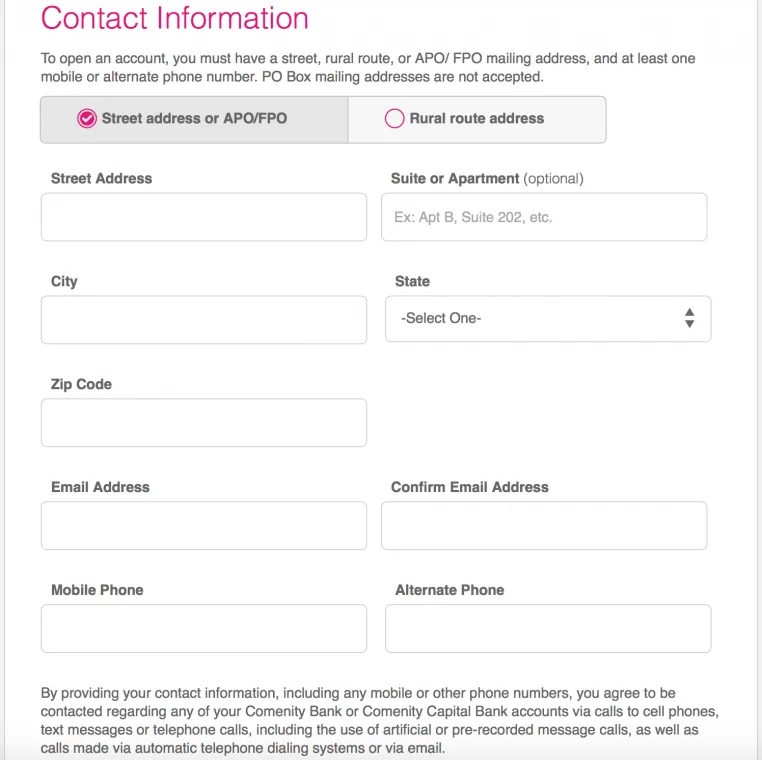This screenshot has height=760, width=762.
Task: Focus the Mobile Phone input box
Action: tap(204, 629)
